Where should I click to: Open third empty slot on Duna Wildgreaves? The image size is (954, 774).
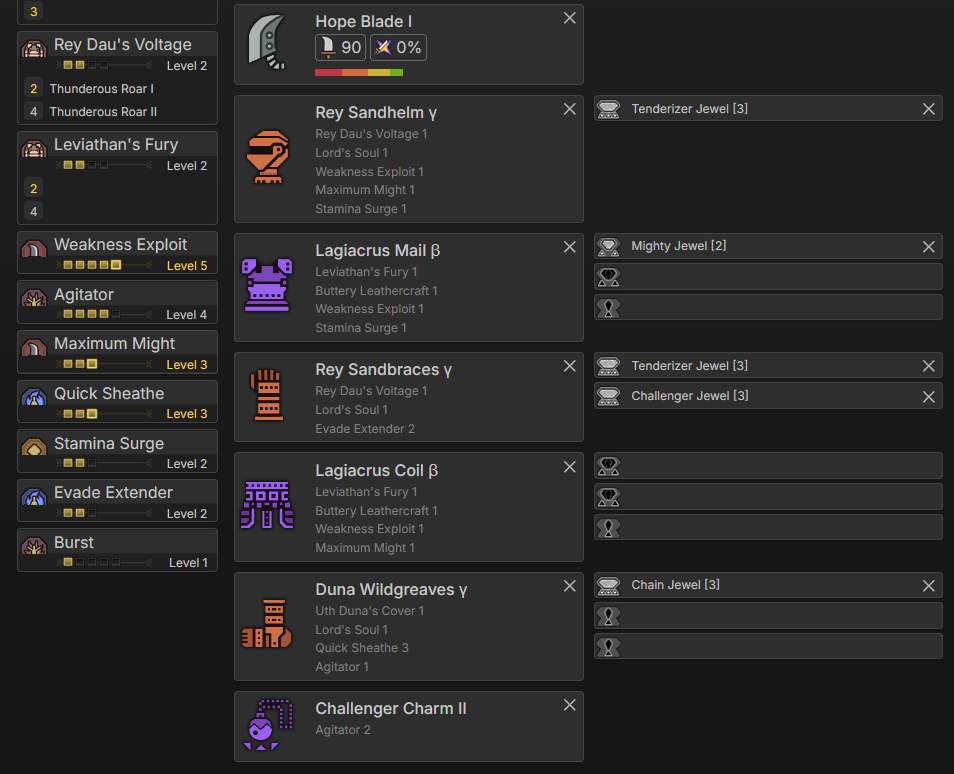coord(768,646)
